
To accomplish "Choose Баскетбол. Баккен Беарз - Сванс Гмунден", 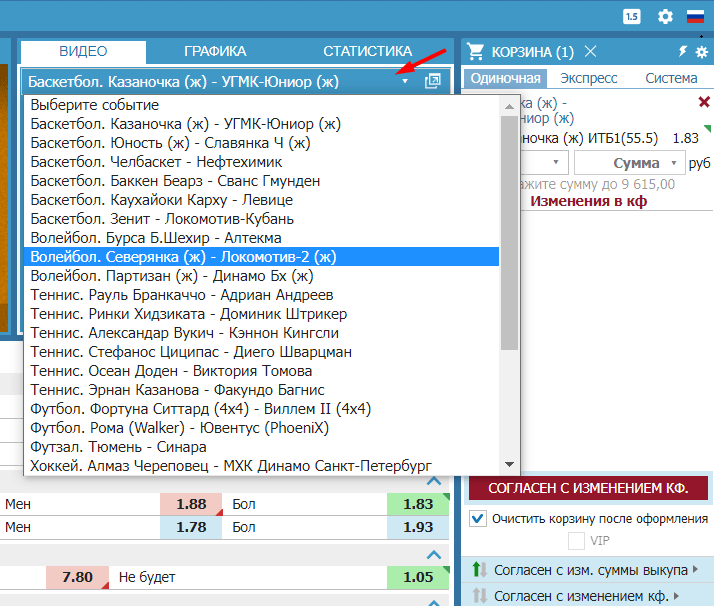I will point(261,181).
